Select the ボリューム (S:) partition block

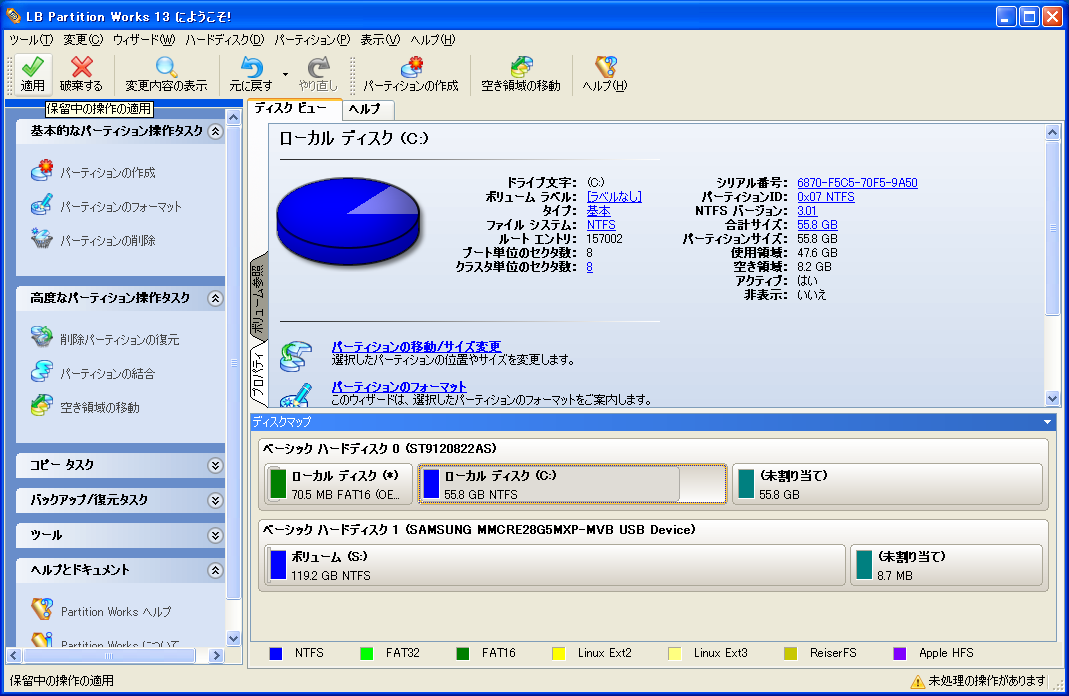556,564
